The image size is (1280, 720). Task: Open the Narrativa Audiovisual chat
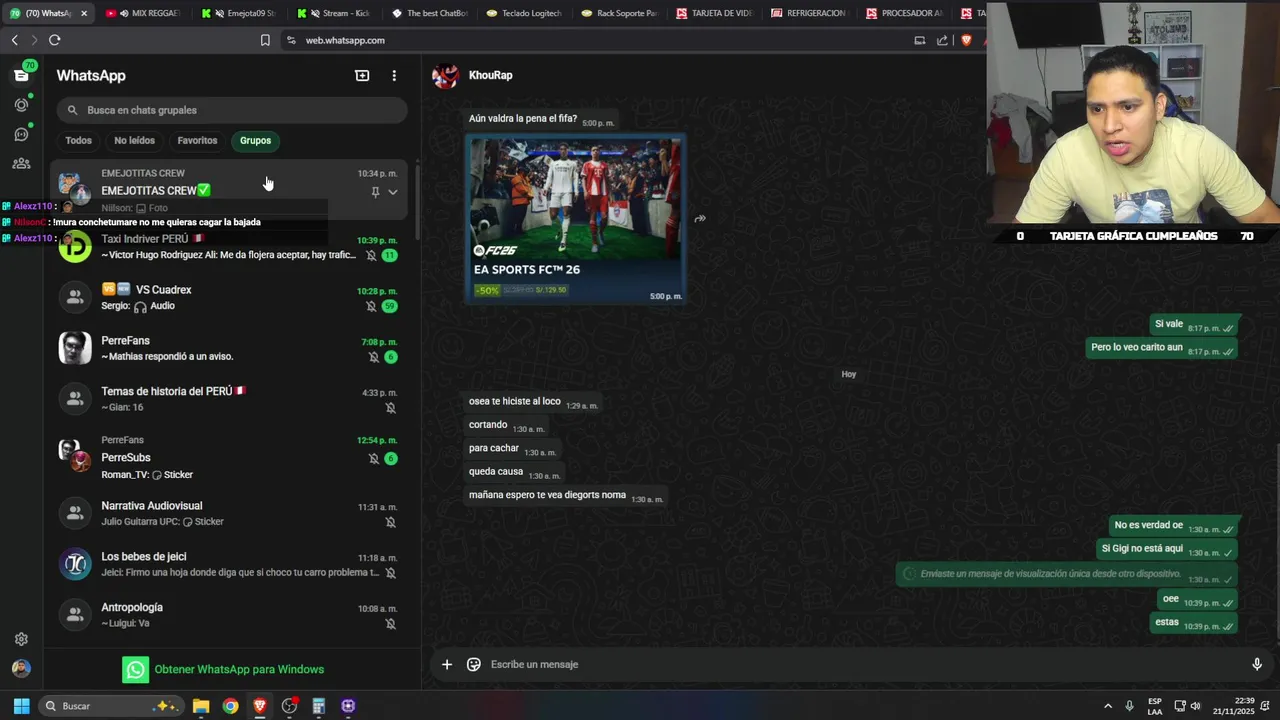(x=232, y=513)
